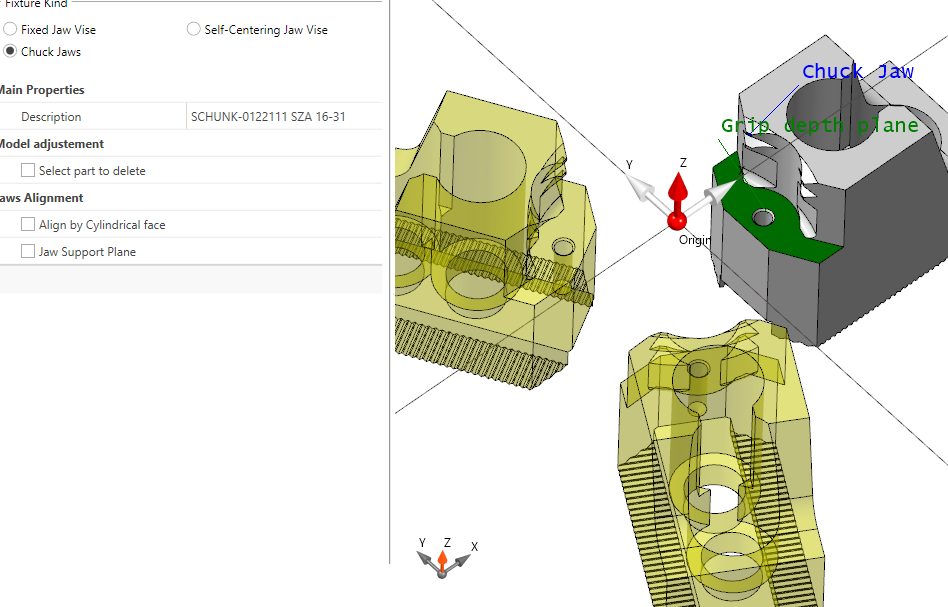The width and height of the screenshot is (948, 607).
Task: Click the white X axis arrow at origin
Action: (715, 190)
